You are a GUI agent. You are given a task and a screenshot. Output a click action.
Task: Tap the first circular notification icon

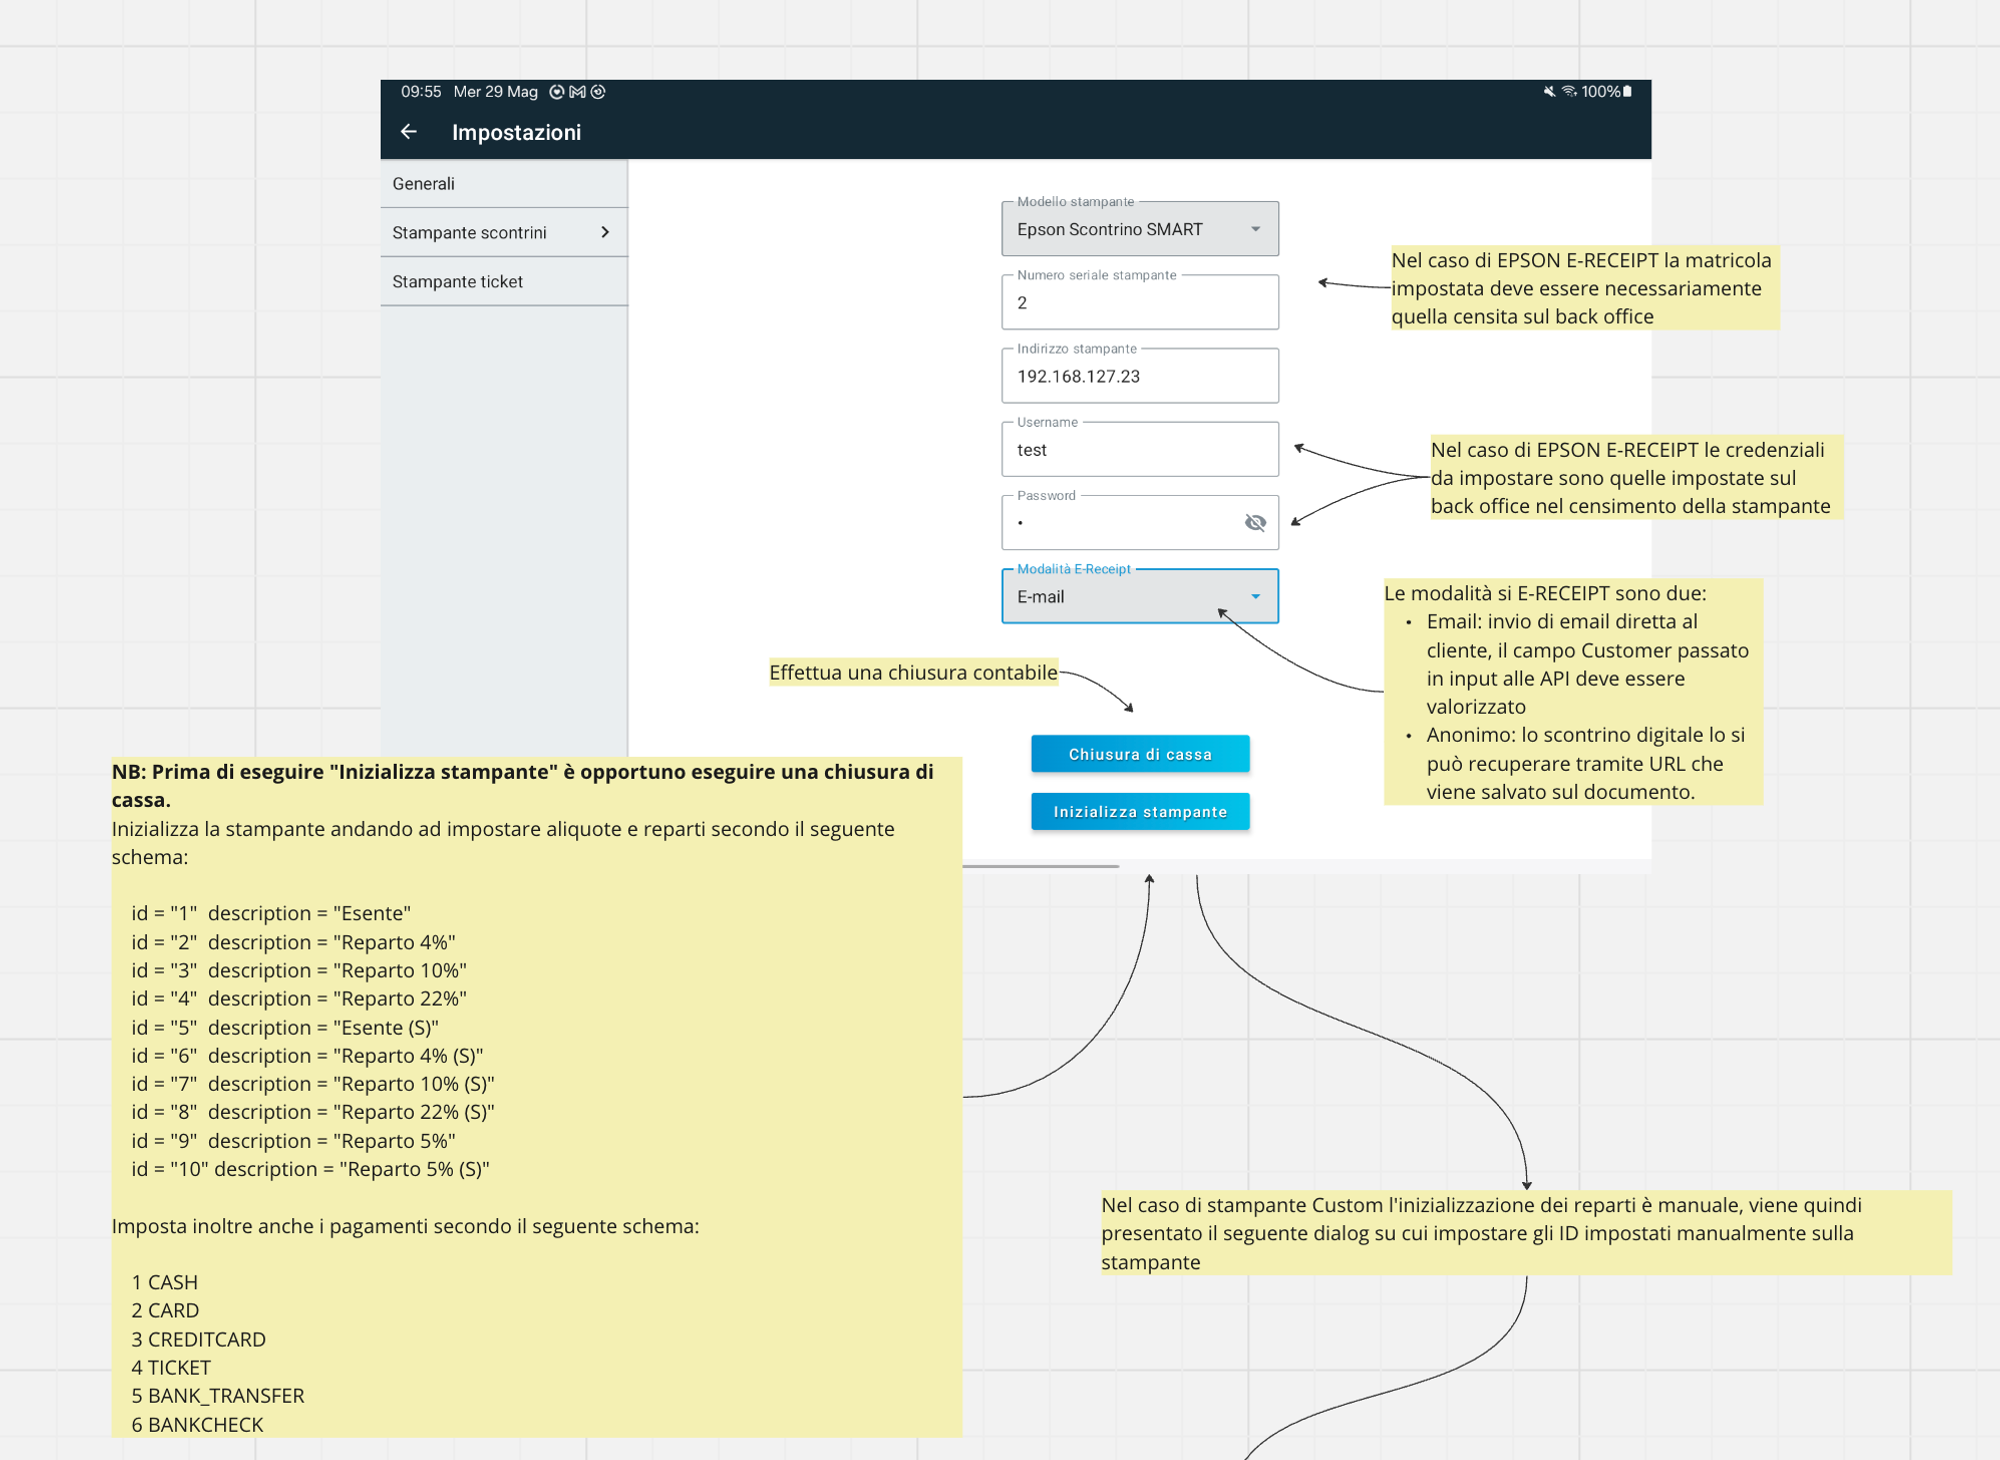coord(557,92)
